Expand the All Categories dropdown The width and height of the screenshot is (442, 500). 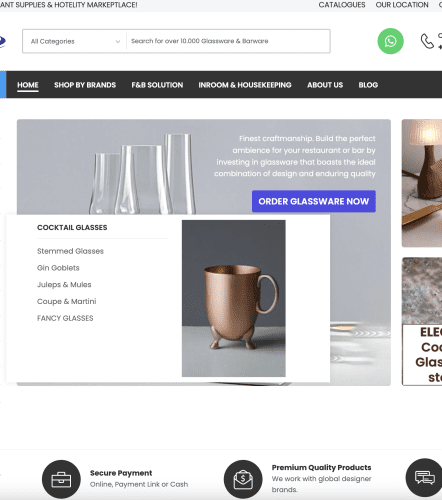click(75, 41)
